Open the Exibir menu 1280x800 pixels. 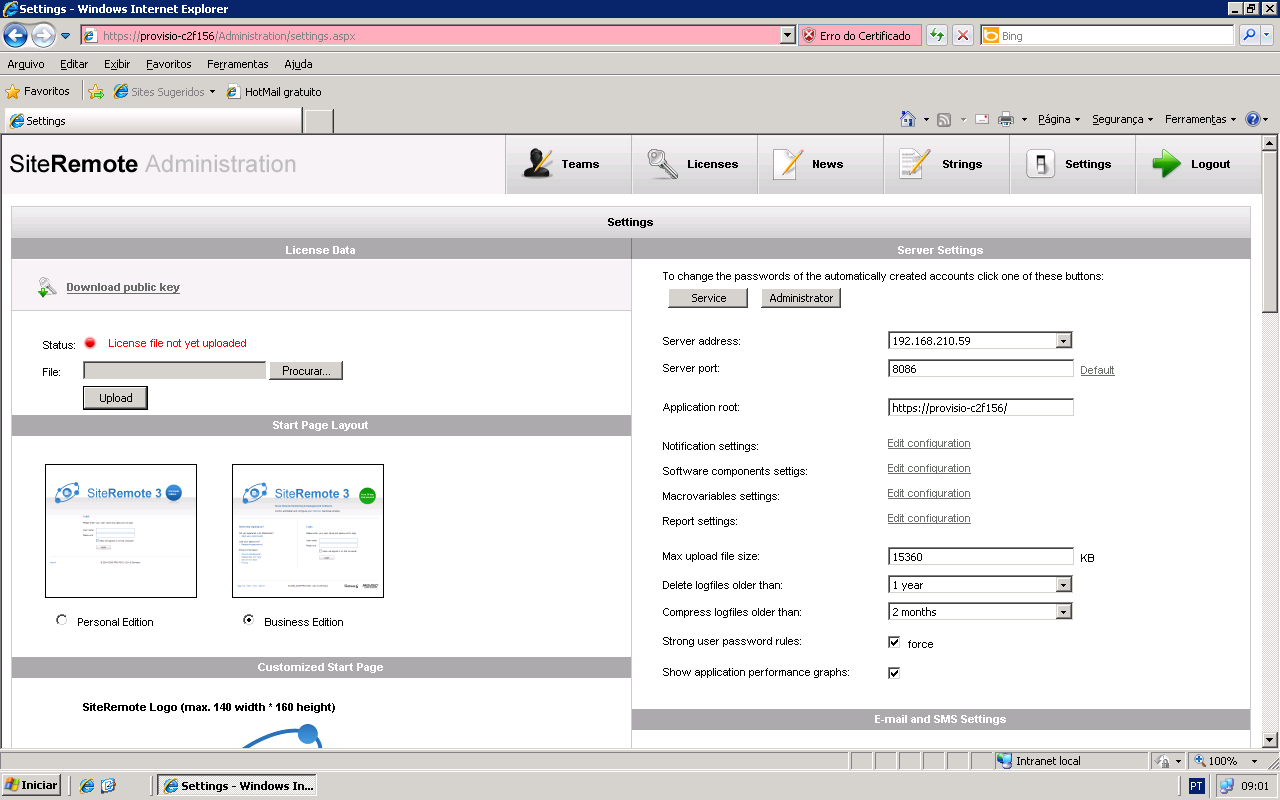117,64
